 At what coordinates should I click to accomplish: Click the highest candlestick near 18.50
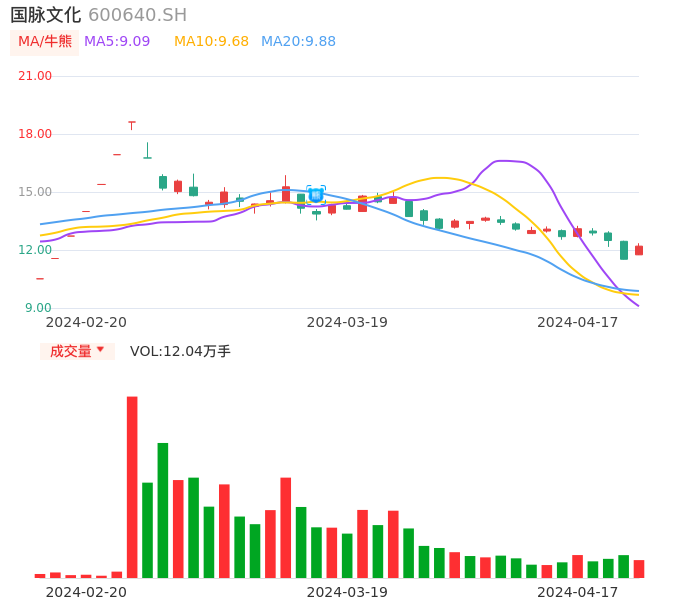(x=132, y=126)
